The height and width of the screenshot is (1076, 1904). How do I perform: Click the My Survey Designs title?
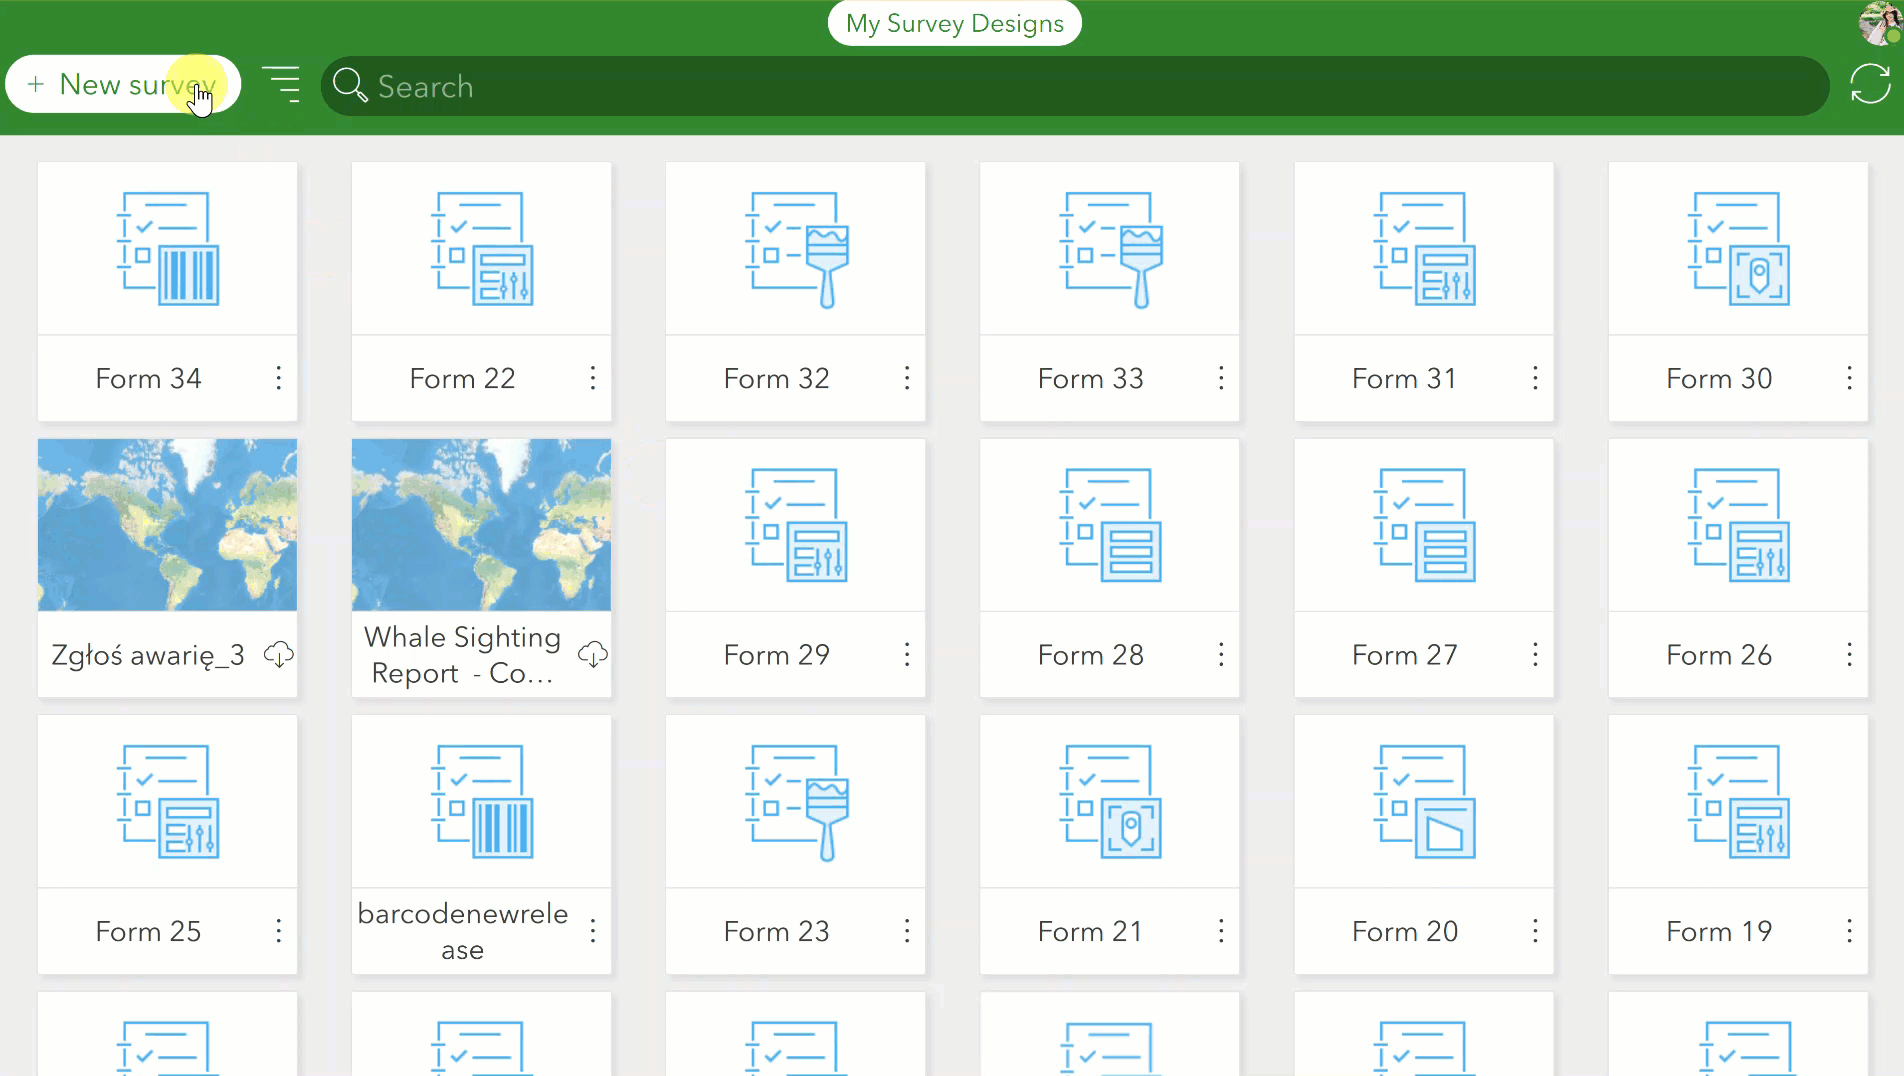point(955,23)
